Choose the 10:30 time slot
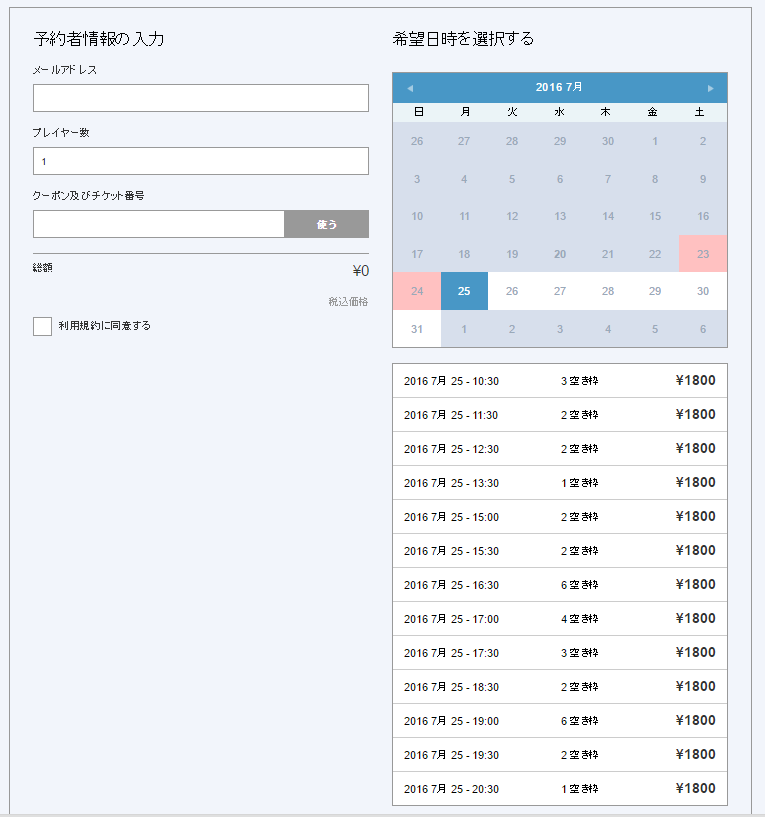Viewport: 765px width, 817px height. pyautogui.click(x=560, y=381)
